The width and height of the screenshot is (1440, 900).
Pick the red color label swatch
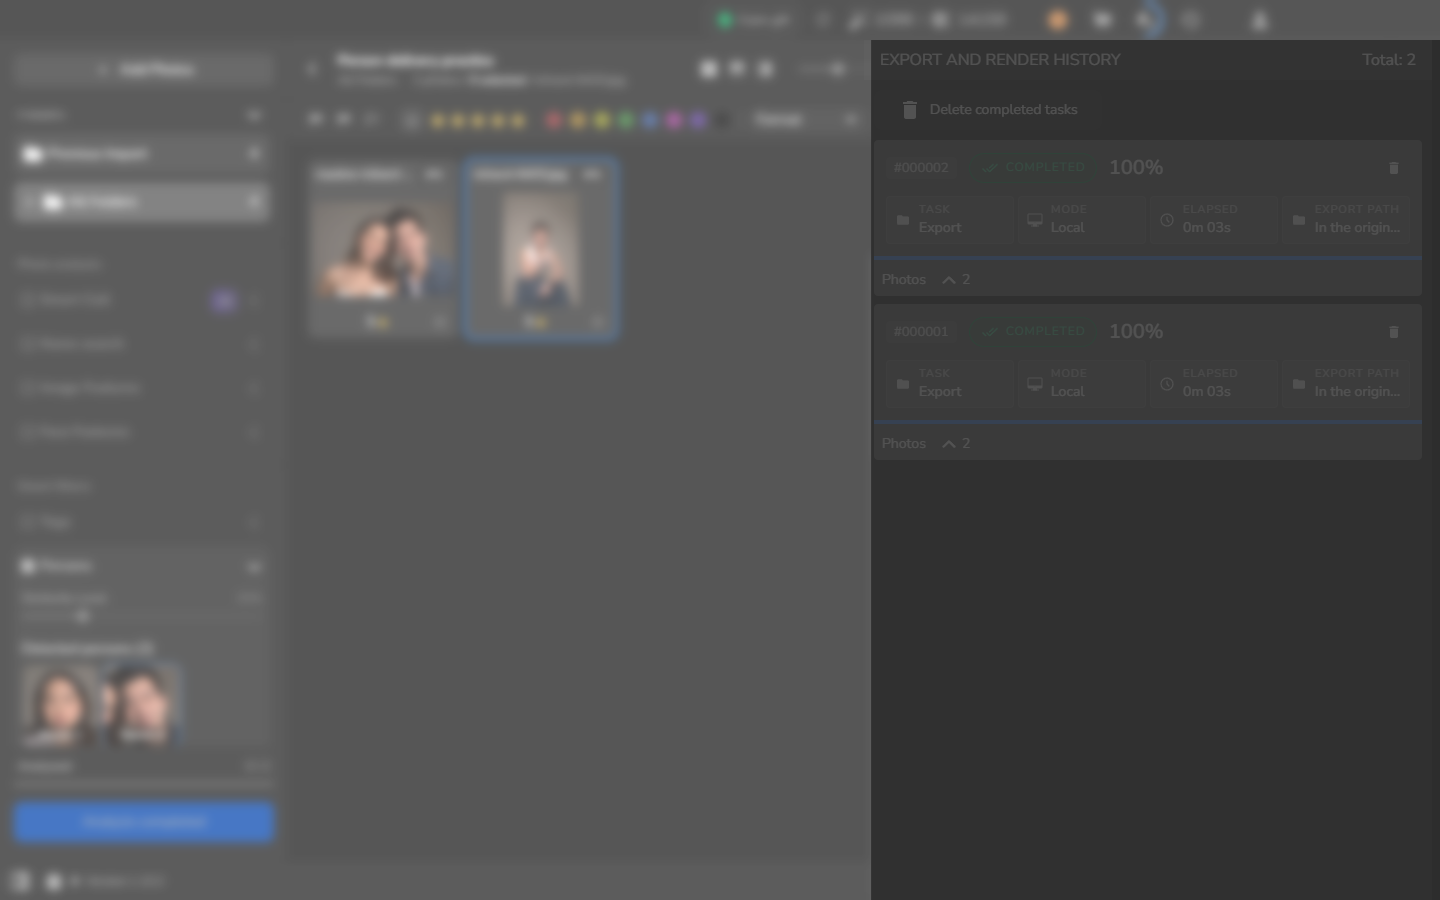pos(554,121)
